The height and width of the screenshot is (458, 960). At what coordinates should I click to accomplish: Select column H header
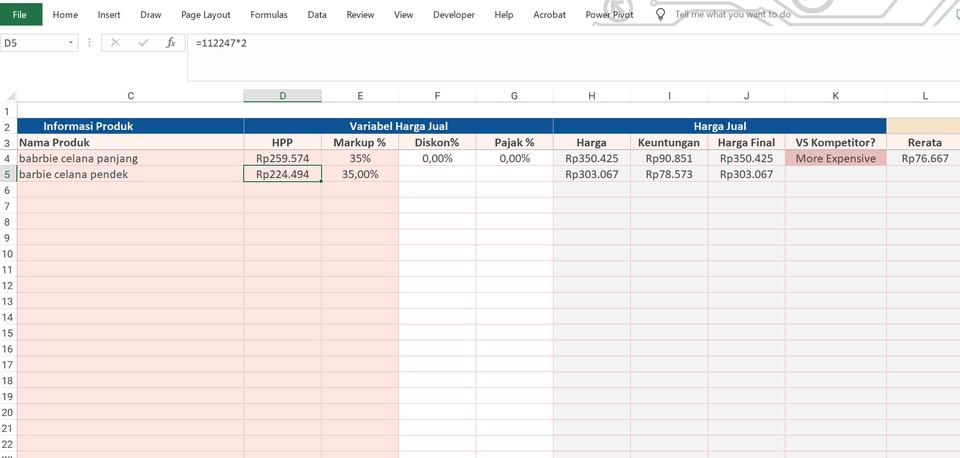[591, 96]
